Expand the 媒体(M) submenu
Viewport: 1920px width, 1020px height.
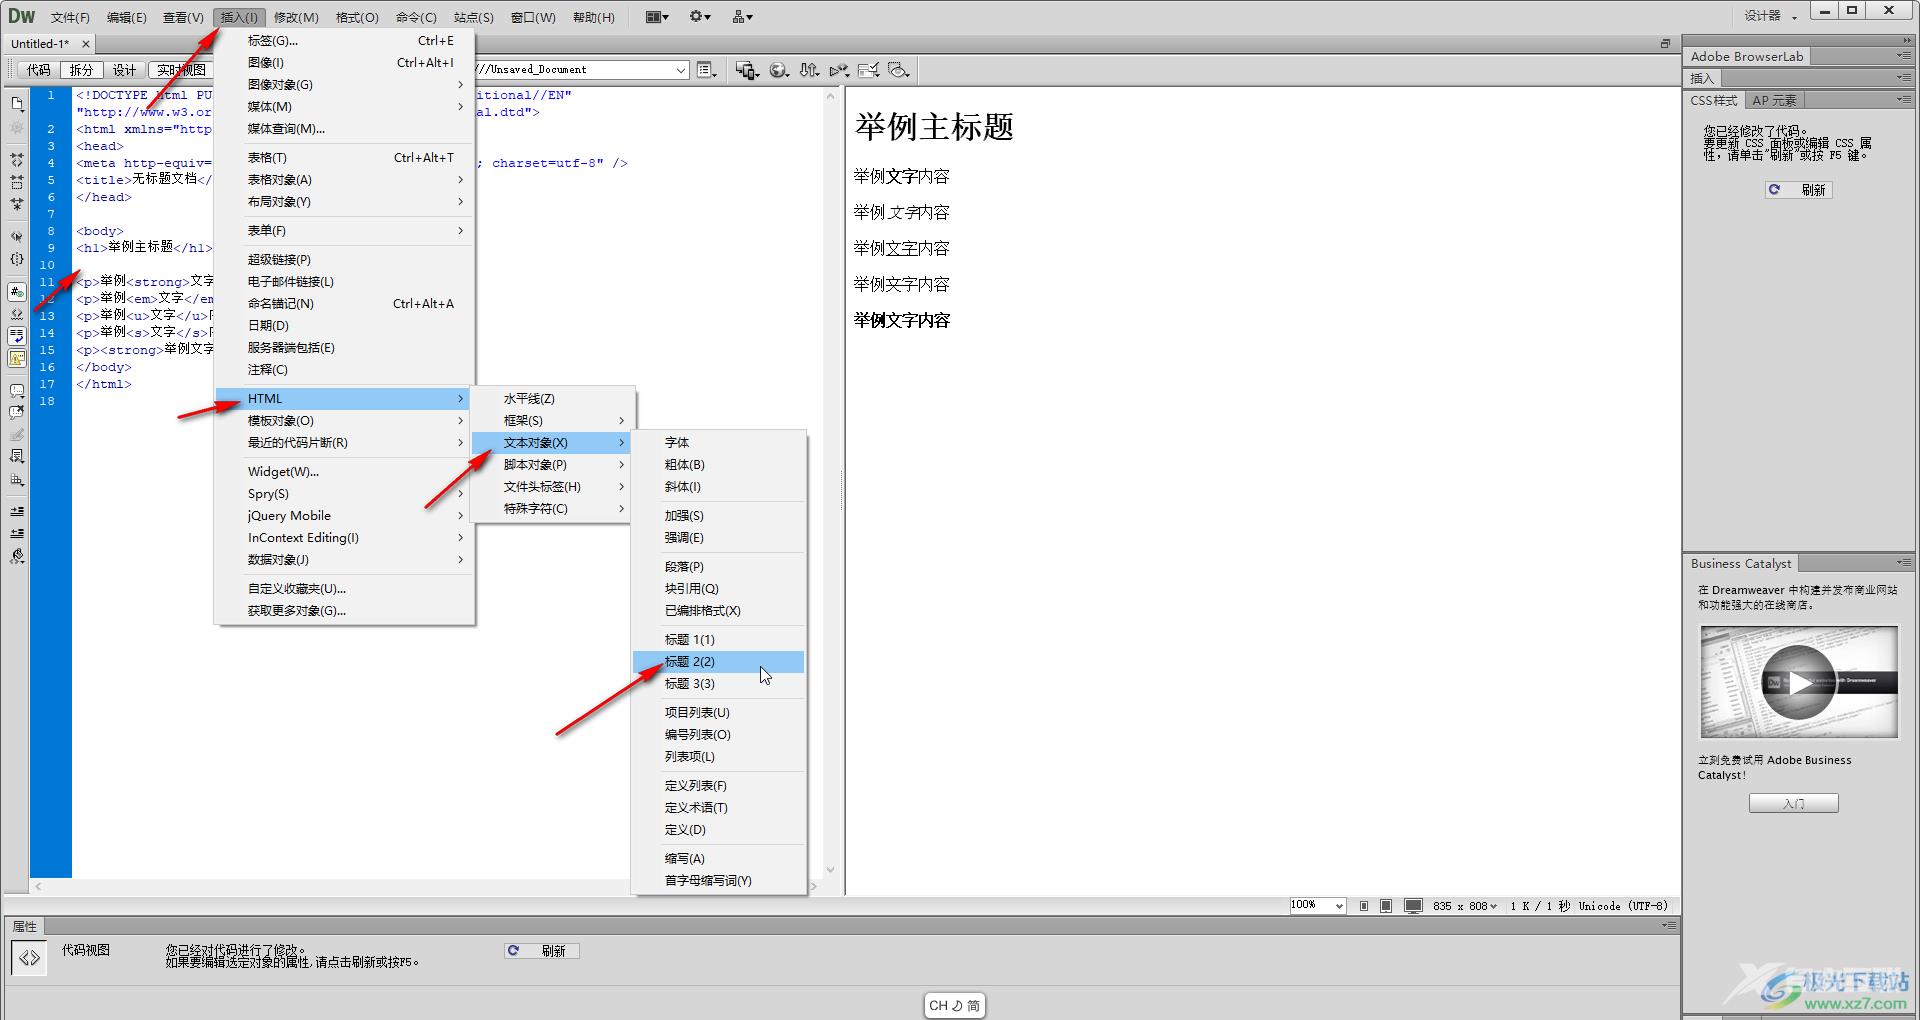point(345,107)
